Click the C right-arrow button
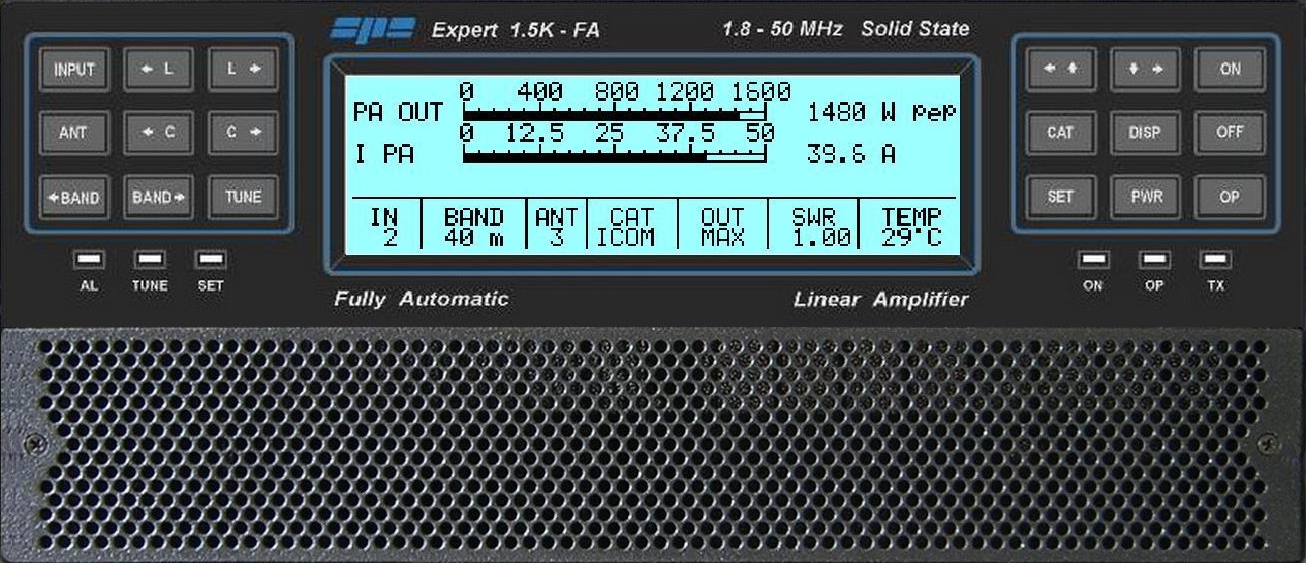 (243, 133)
